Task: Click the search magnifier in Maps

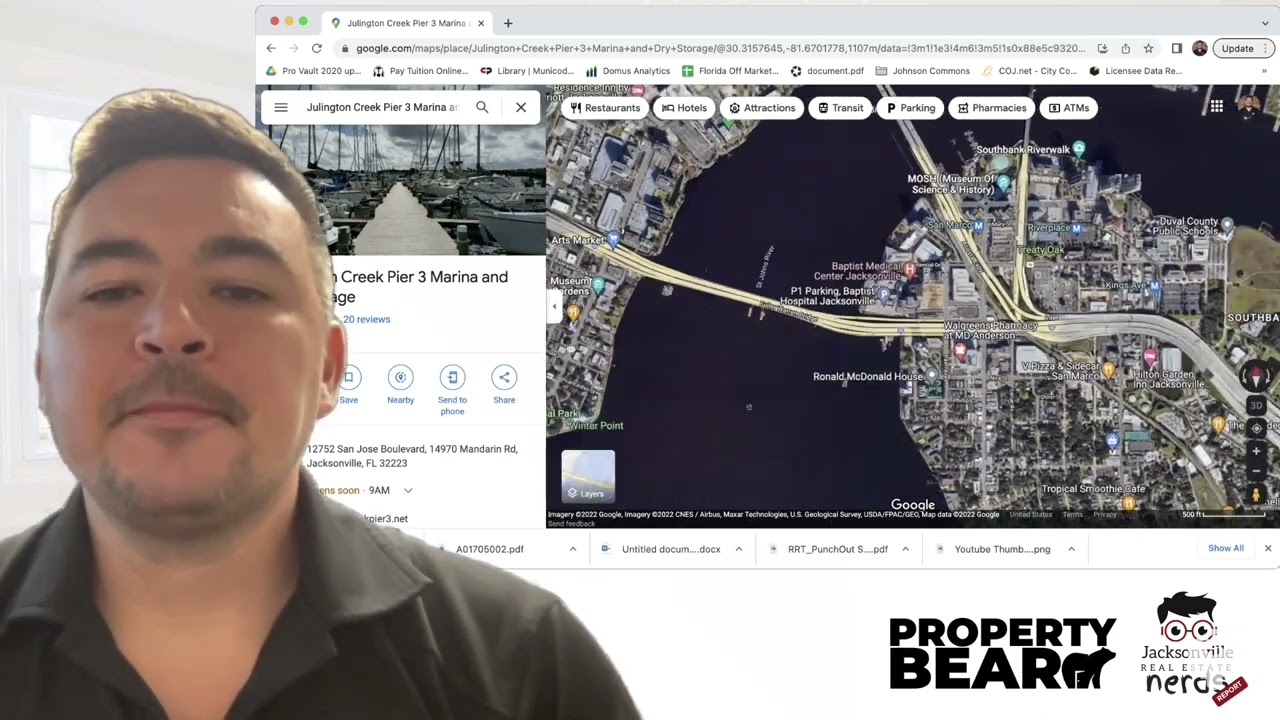Action: [x=482, y=107]
